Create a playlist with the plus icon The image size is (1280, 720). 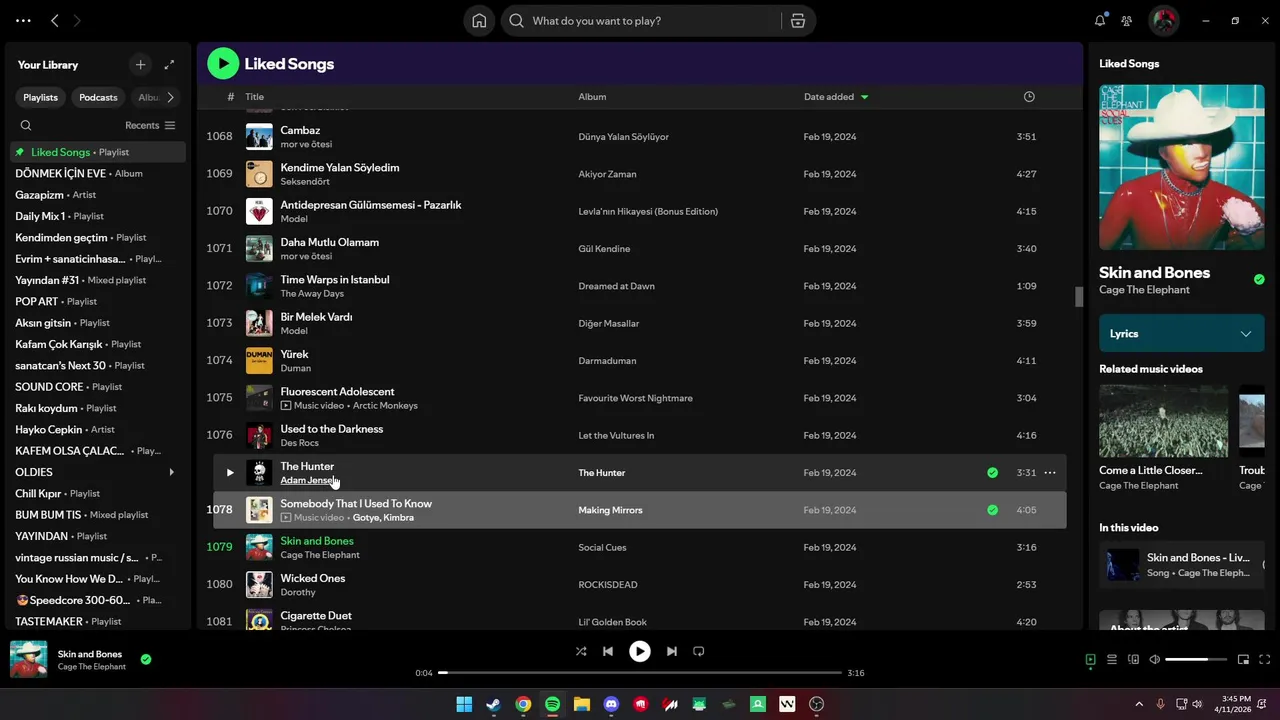point(140,65)
